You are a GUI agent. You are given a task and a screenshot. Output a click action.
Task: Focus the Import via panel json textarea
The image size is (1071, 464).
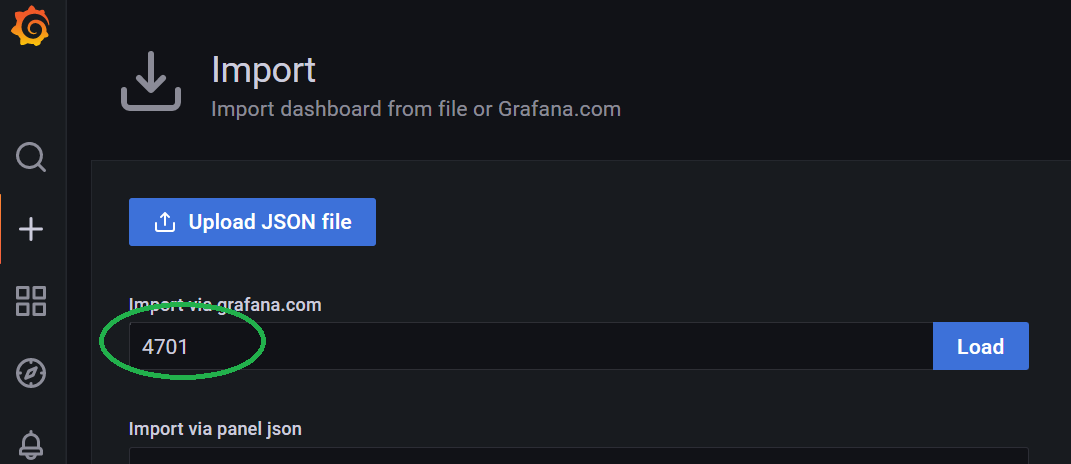click(579, 456)
